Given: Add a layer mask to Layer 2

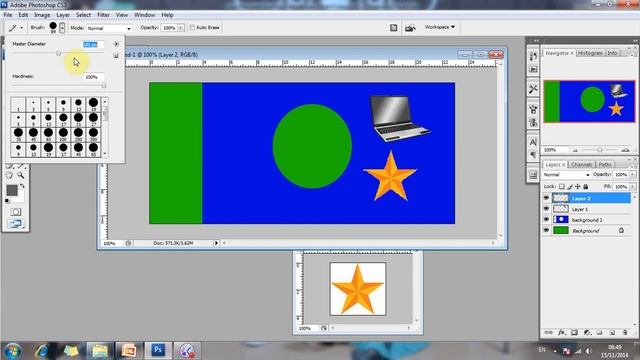Looking at the screenshot, I should (x=574, y=333).
